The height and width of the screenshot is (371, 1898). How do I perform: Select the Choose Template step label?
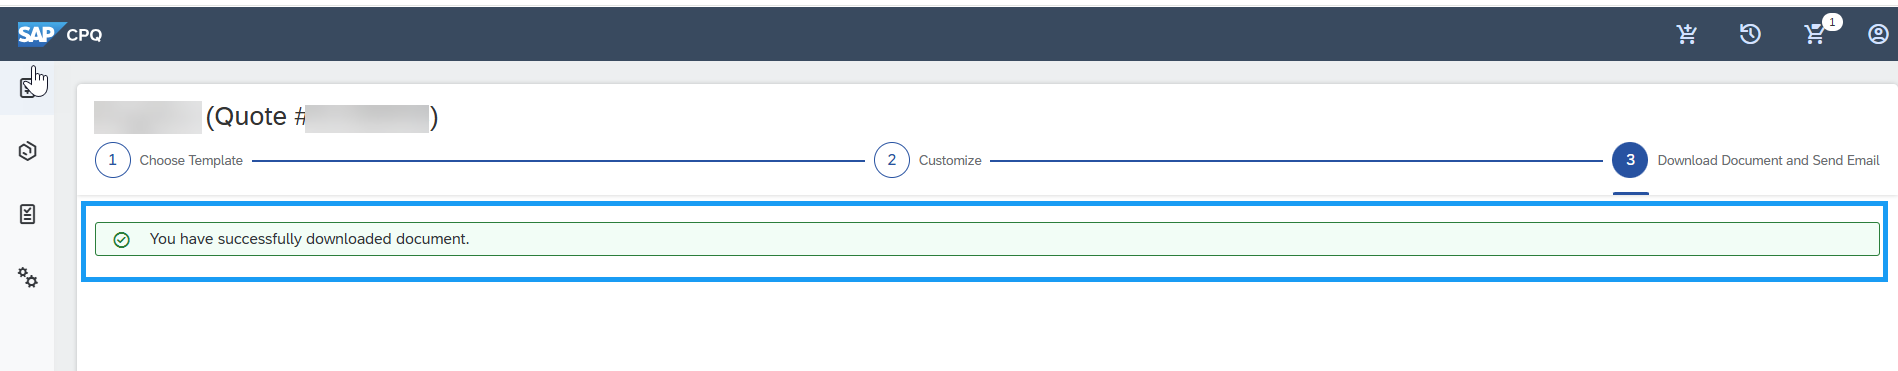(191, 160)
